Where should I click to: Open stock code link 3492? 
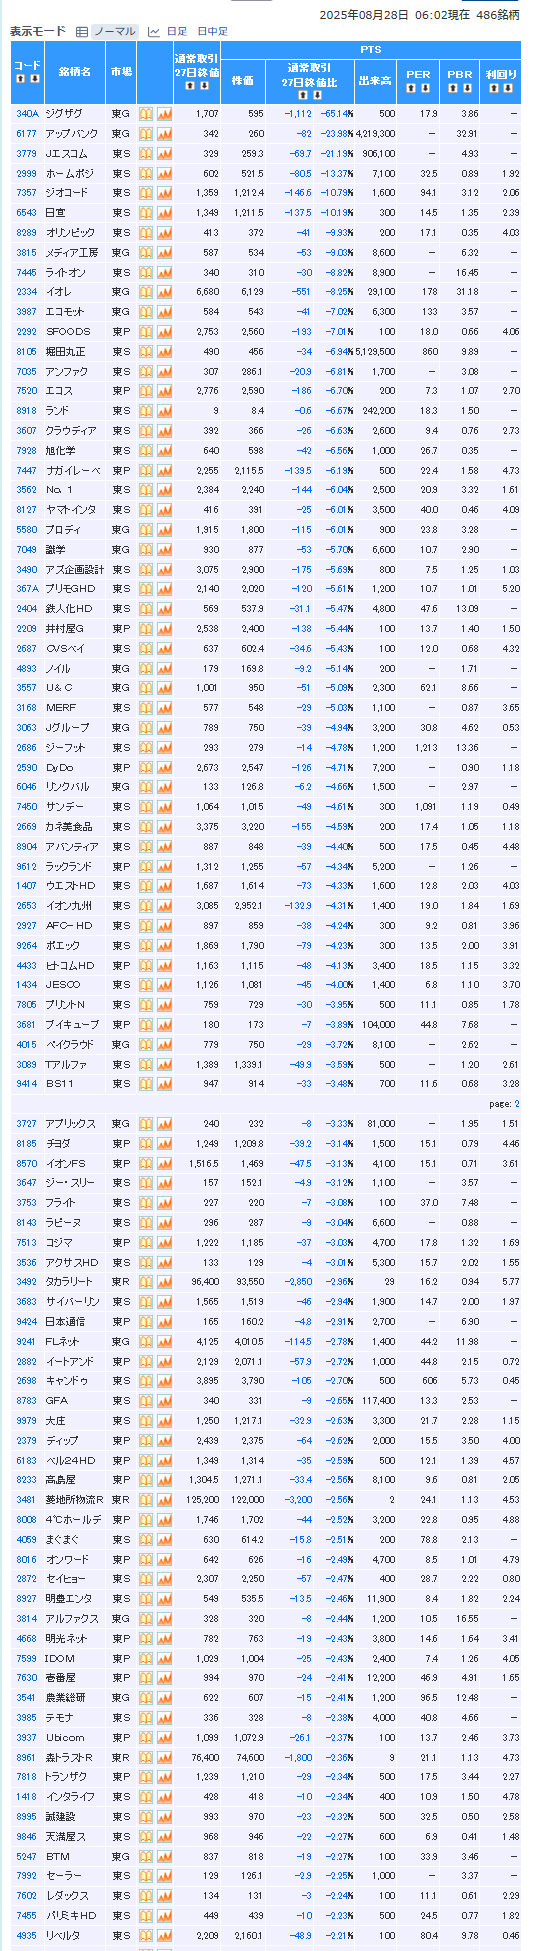(27, 1282)
